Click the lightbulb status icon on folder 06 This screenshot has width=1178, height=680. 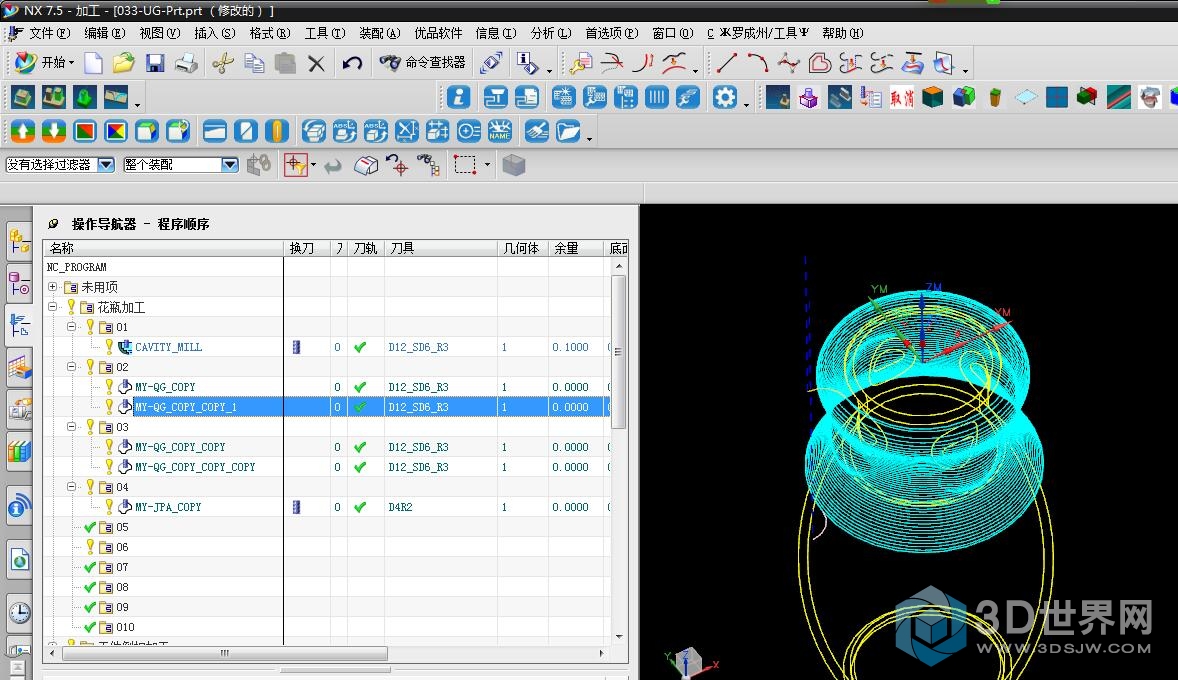[90, 547]
